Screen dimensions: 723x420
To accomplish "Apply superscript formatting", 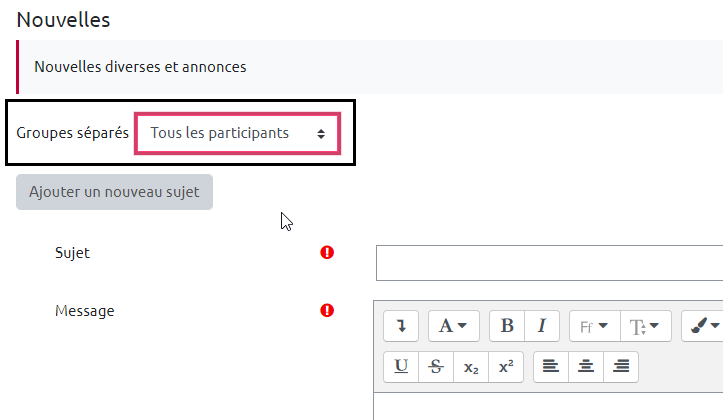I will point(505,367).
